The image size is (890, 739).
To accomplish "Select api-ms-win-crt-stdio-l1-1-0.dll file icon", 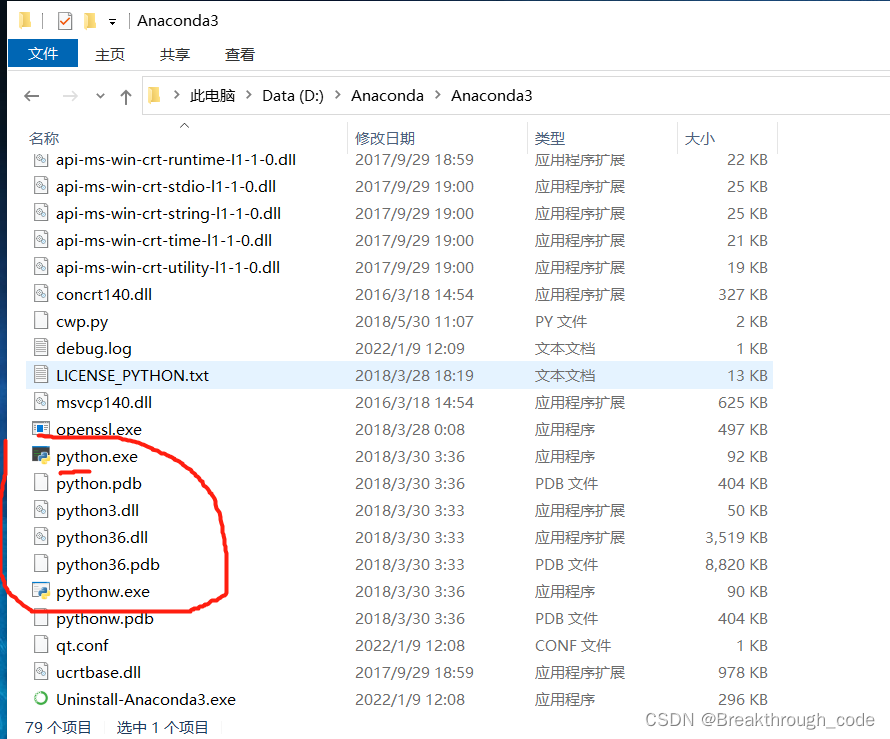I will pos(41,186).
